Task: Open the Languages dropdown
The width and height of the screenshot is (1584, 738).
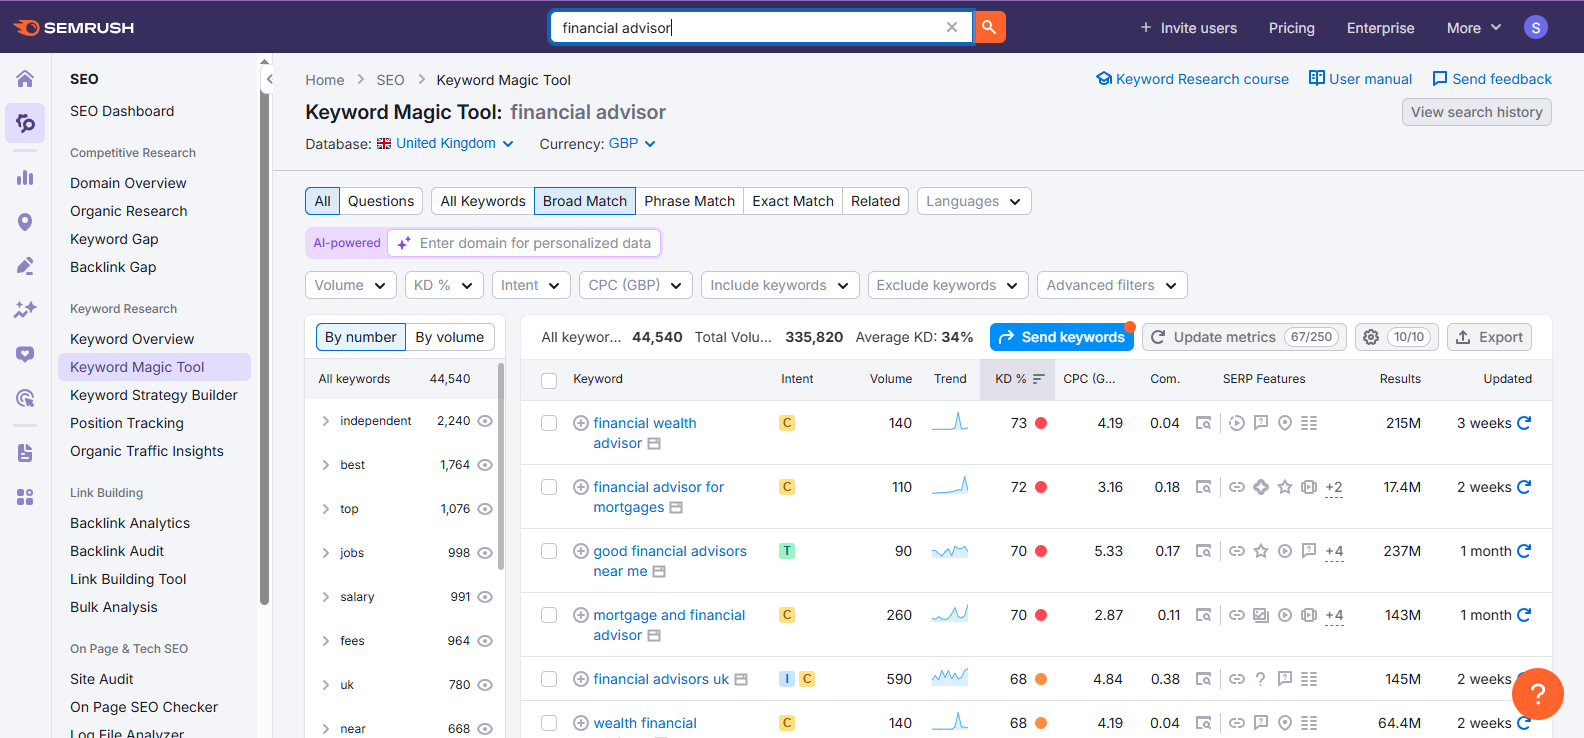Action: pyautogui.click(x=974, y=201)
